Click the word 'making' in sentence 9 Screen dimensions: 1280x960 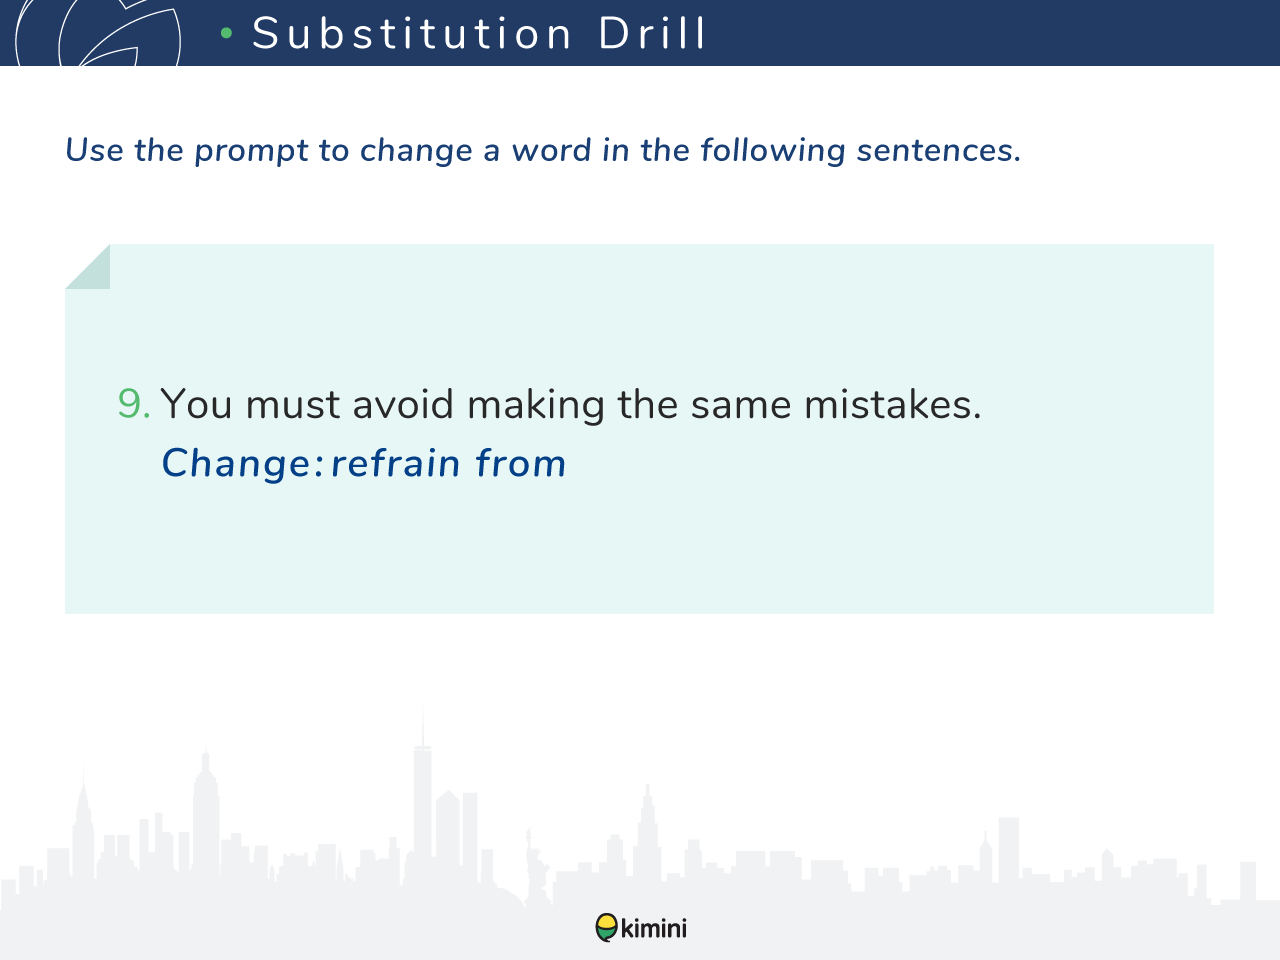(x=536, y=406)
